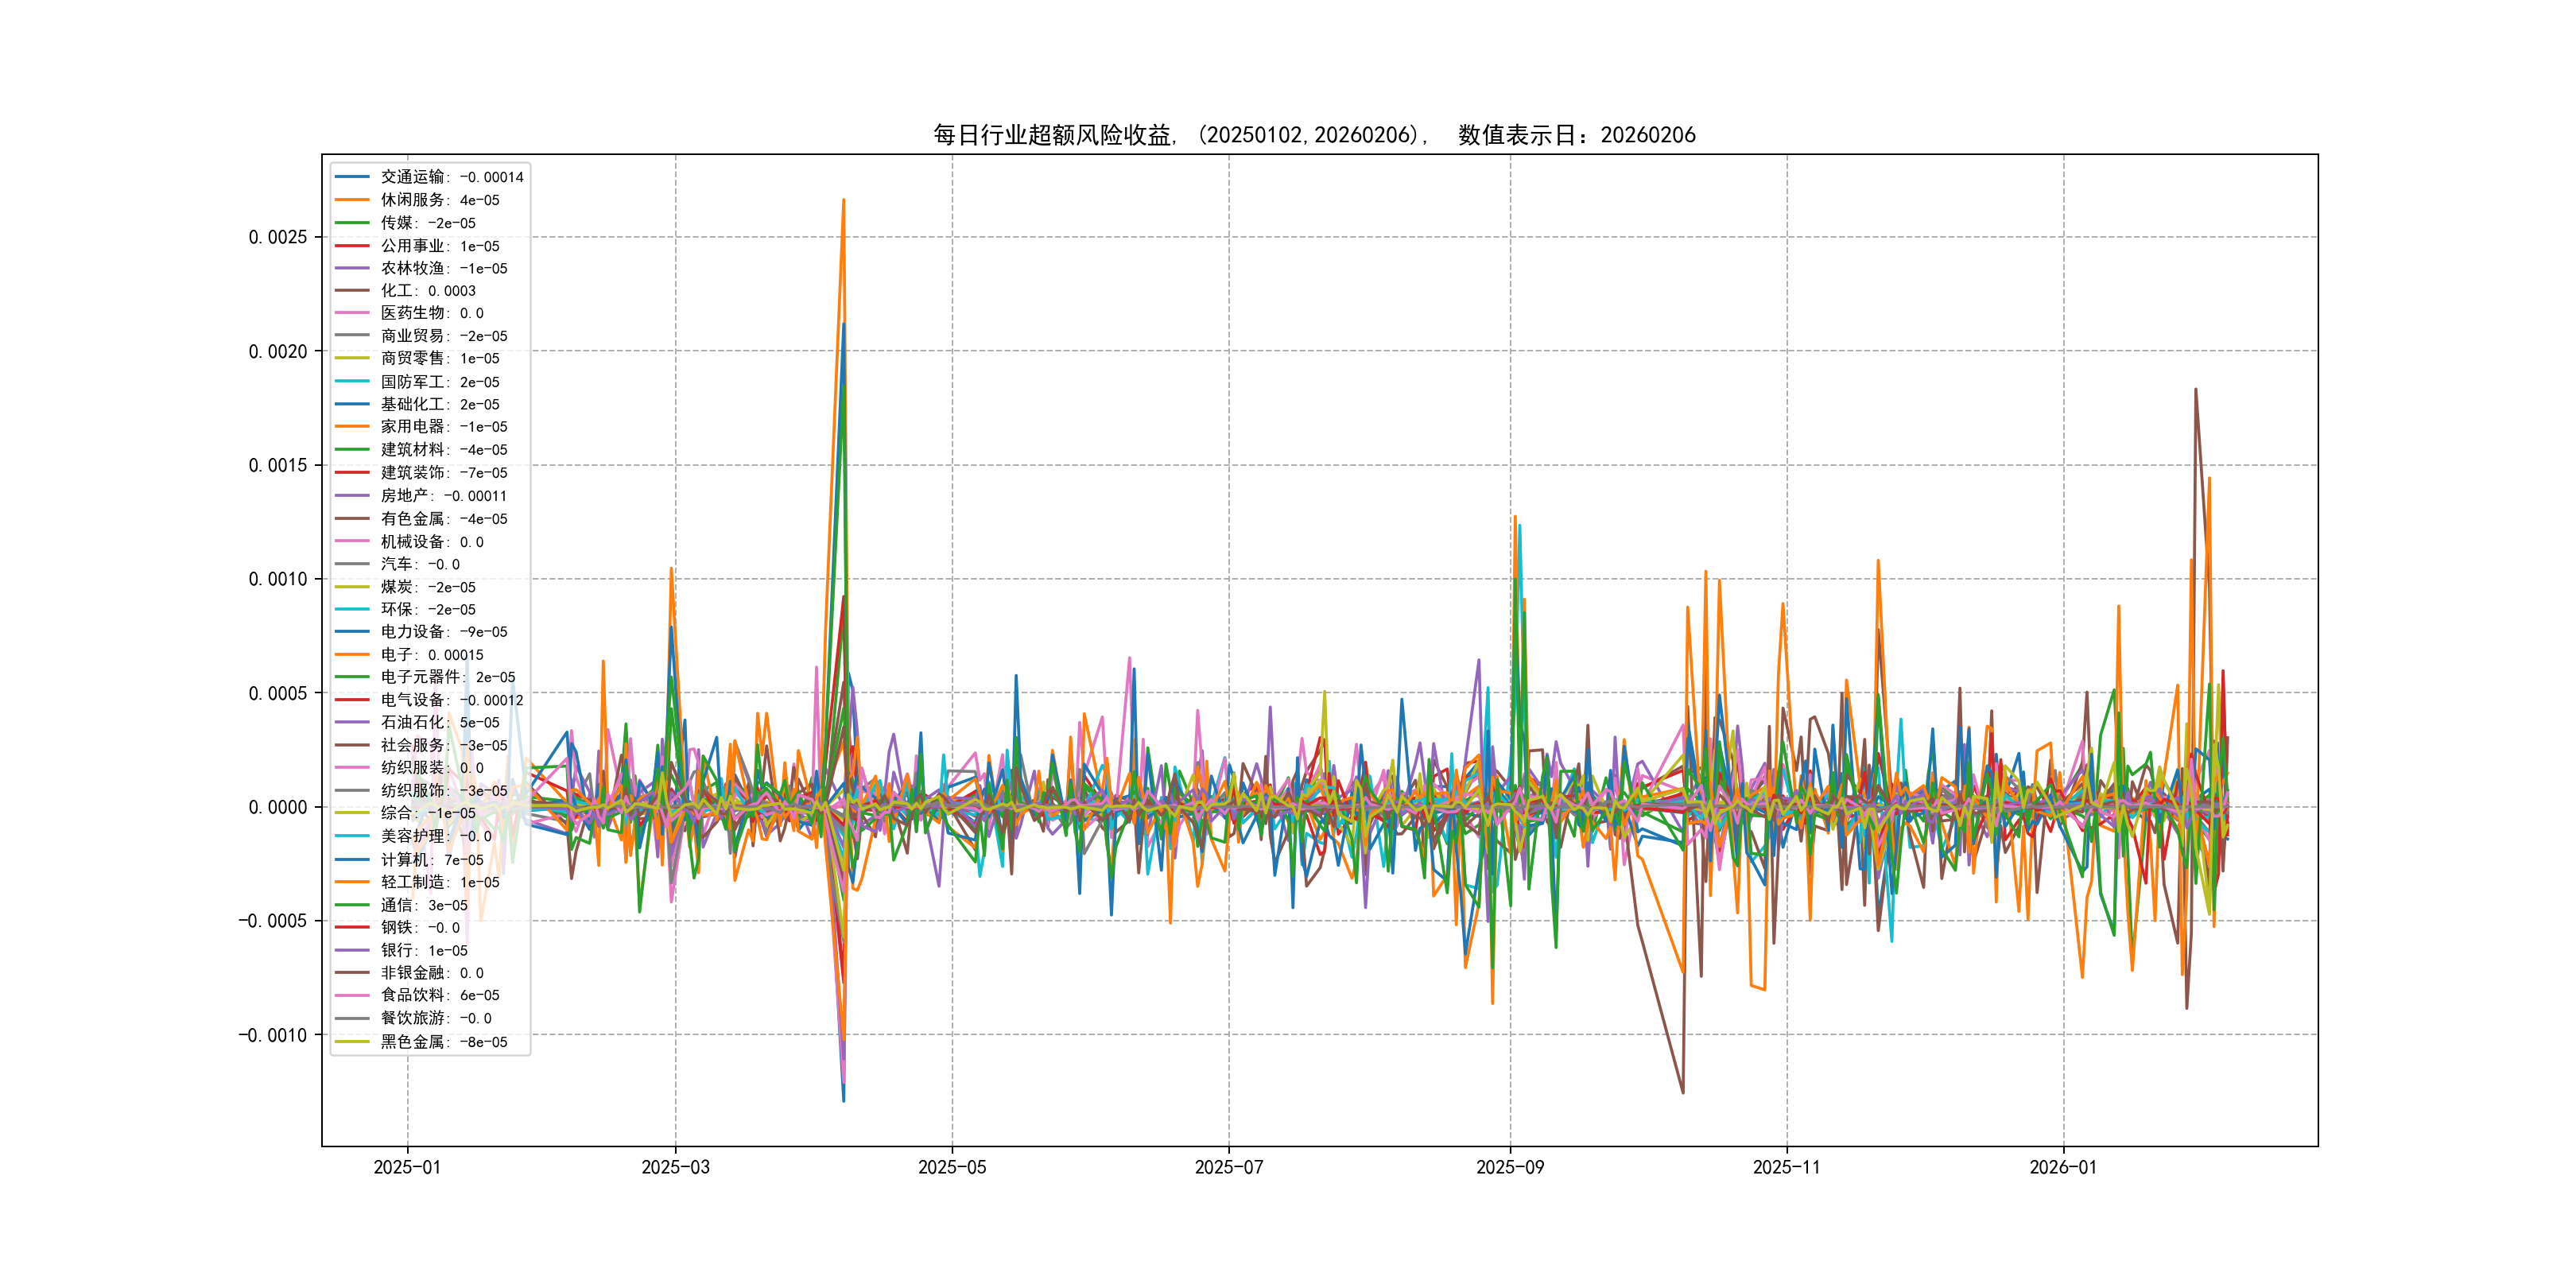The image size is (2576, 1288).
Task: Click the 休闲服务 orange legend line sample
Action: tap(352, 200)
